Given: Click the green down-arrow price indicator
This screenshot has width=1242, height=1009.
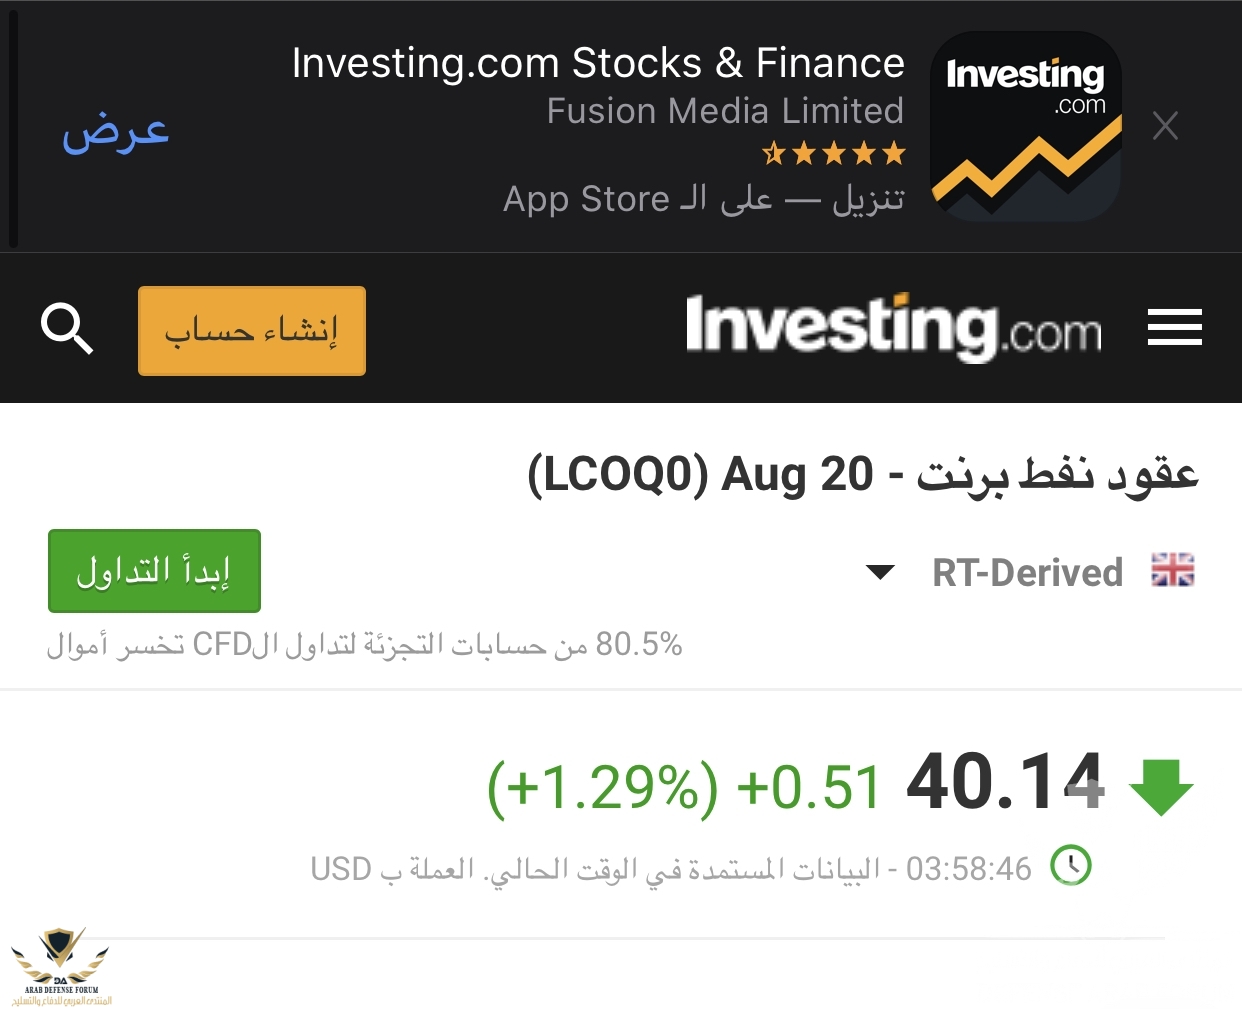Looking at the screenshot, I should pyautogui.click(x=1161, y=787).
